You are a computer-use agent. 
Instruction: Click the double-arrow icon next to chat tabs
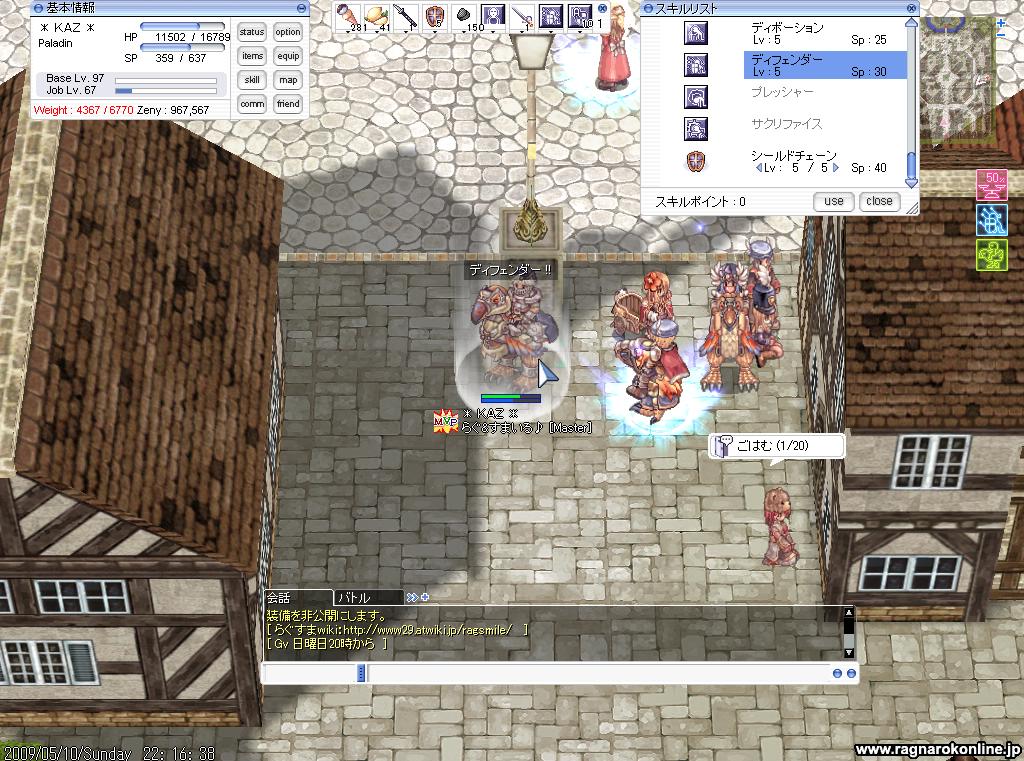(x=412, y=597)
